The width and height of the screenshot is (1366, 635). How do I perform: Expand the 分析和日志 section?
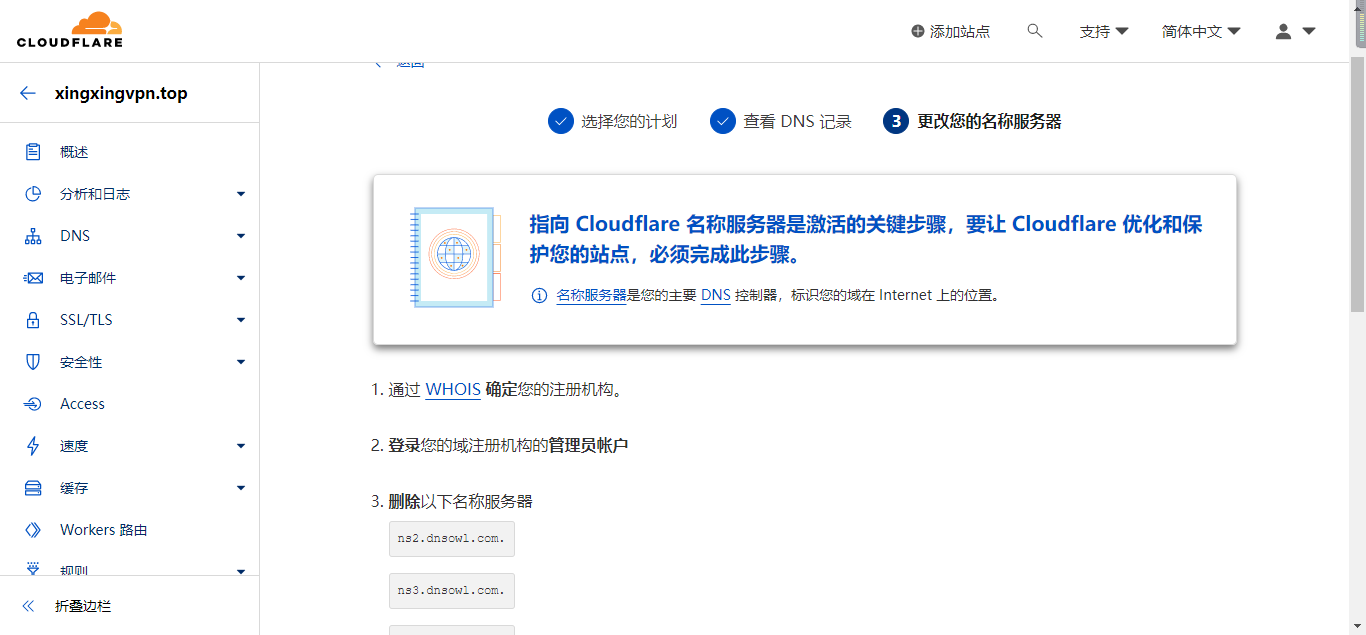click(x=241, y=194)
